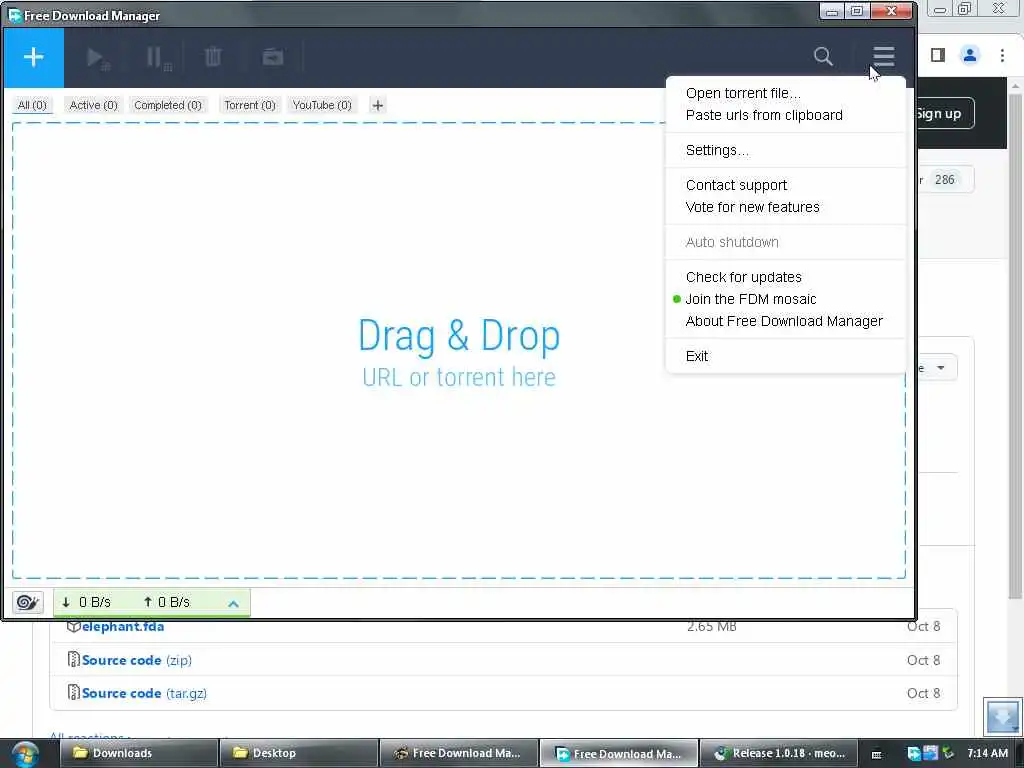Click the pause all downloads icon
Image resolution: width=1024 pixels, height=768 pixels.
pos(158,58)
